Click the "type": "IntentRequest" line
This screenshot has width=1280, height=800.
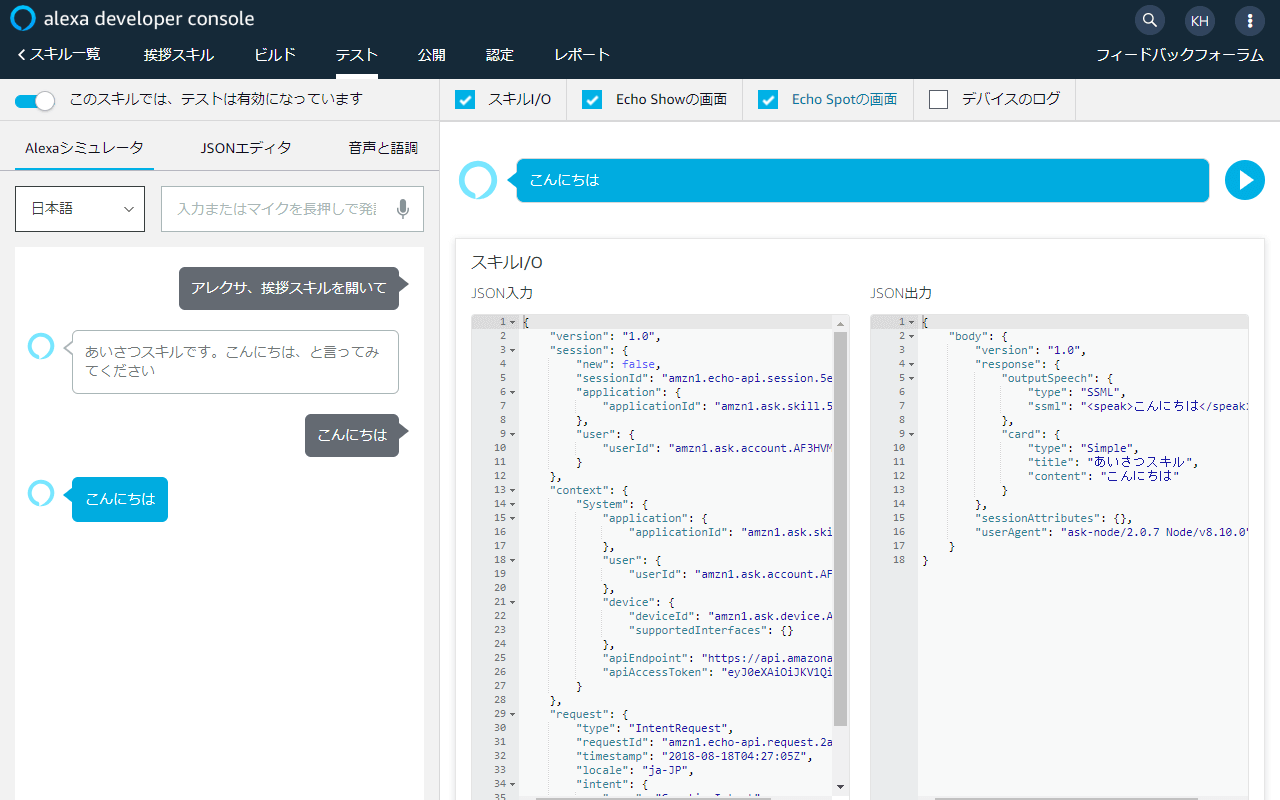click(x=655, y=728)
